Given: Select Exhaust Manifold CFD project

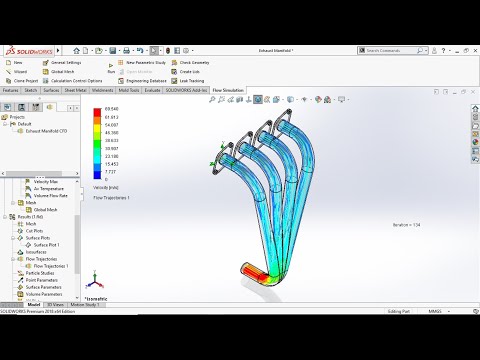Looking at the screenshot, I should click(x=42, y=131).
